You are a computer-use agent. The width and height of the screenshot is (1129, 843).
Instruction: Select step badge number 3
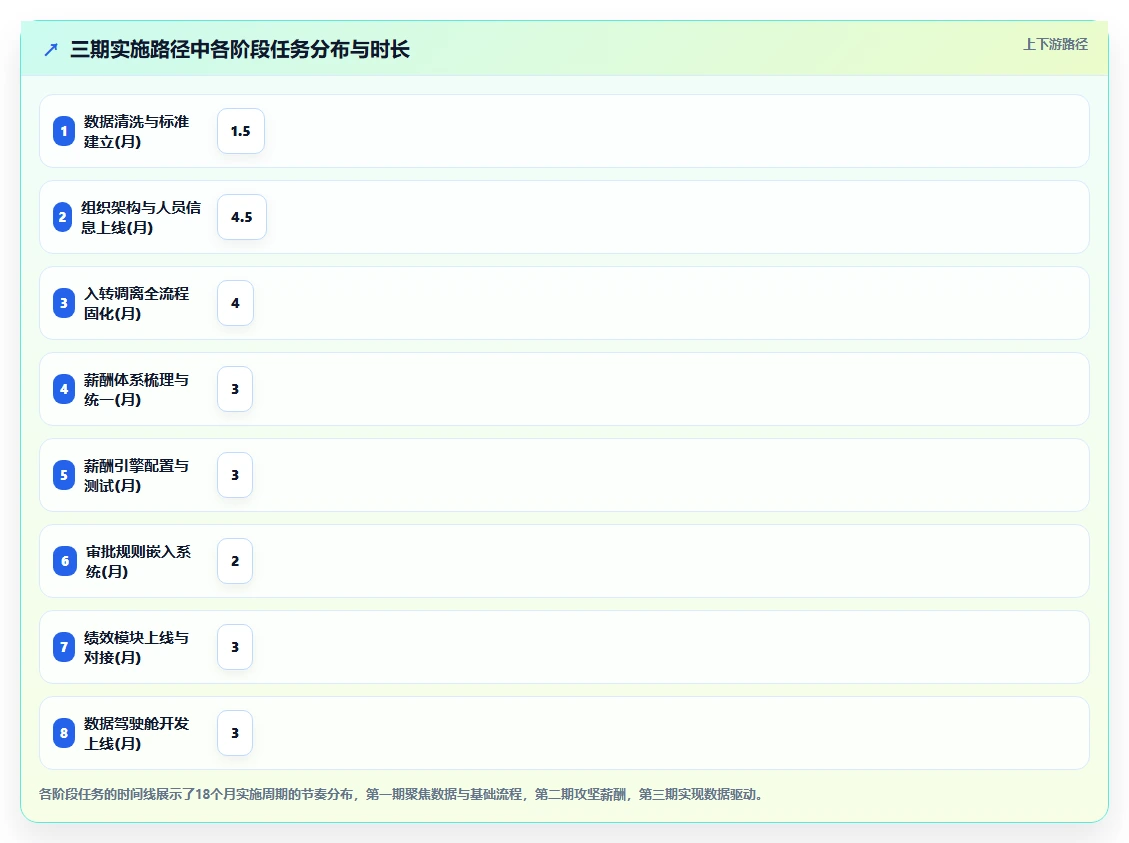[64, 303]
